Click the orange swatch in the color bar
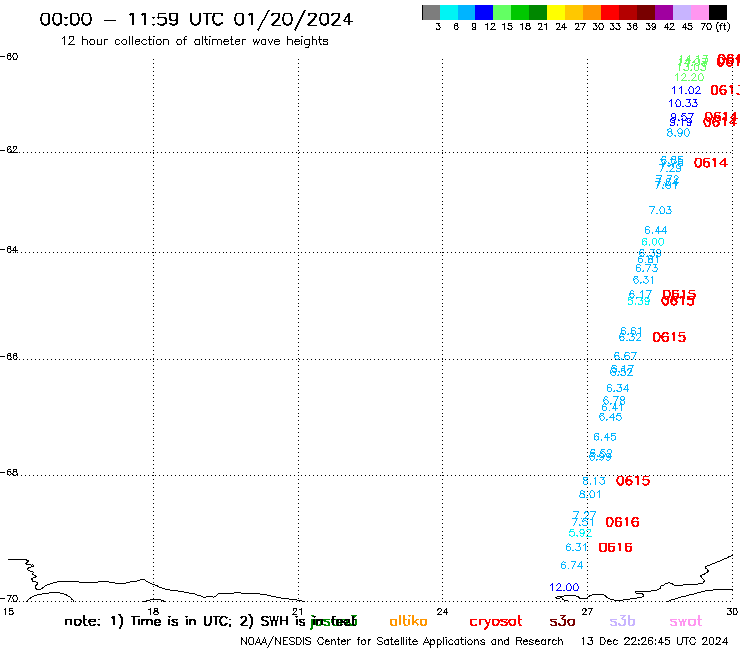This screenshot has width=740, height=650. [x=592, y=12]
